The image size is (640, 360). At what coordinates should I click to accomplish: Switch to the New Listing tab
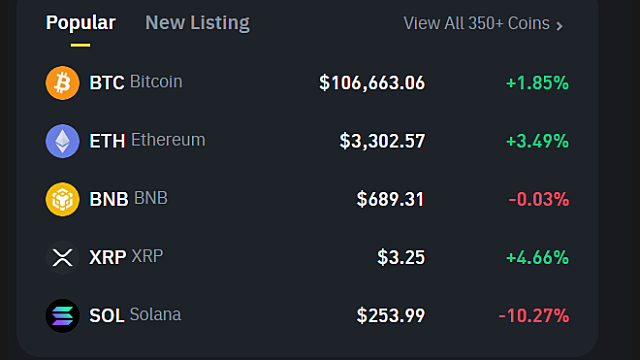197,22
